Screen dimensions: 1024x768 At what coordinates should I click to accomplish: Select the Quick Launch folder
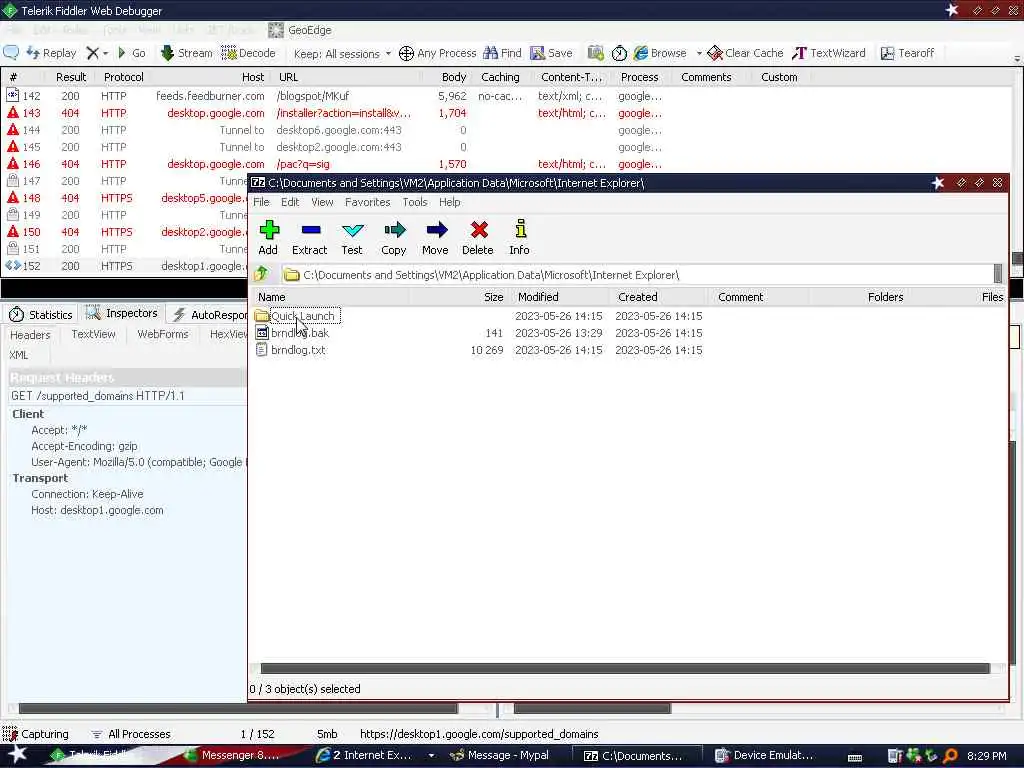[302, 316]
